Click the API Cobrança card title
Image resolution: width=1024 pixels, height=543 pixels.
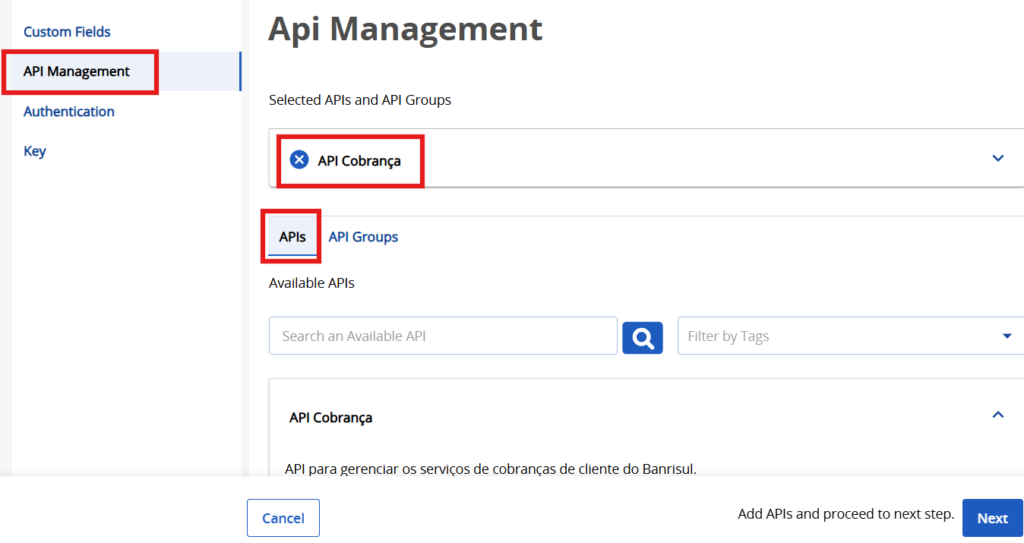point(331,417)
